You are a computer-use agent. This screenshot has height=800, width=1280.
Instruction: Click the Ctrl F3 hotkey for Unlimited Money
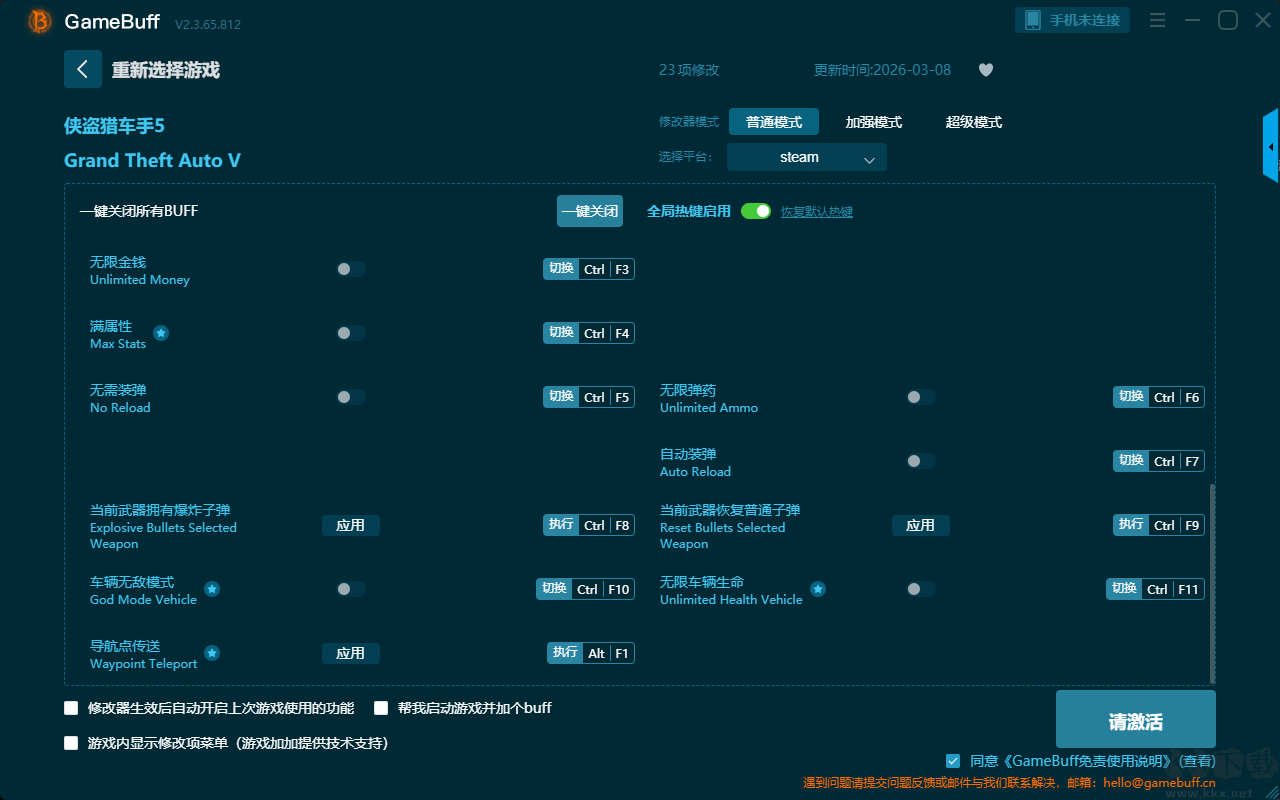point(589,269)
